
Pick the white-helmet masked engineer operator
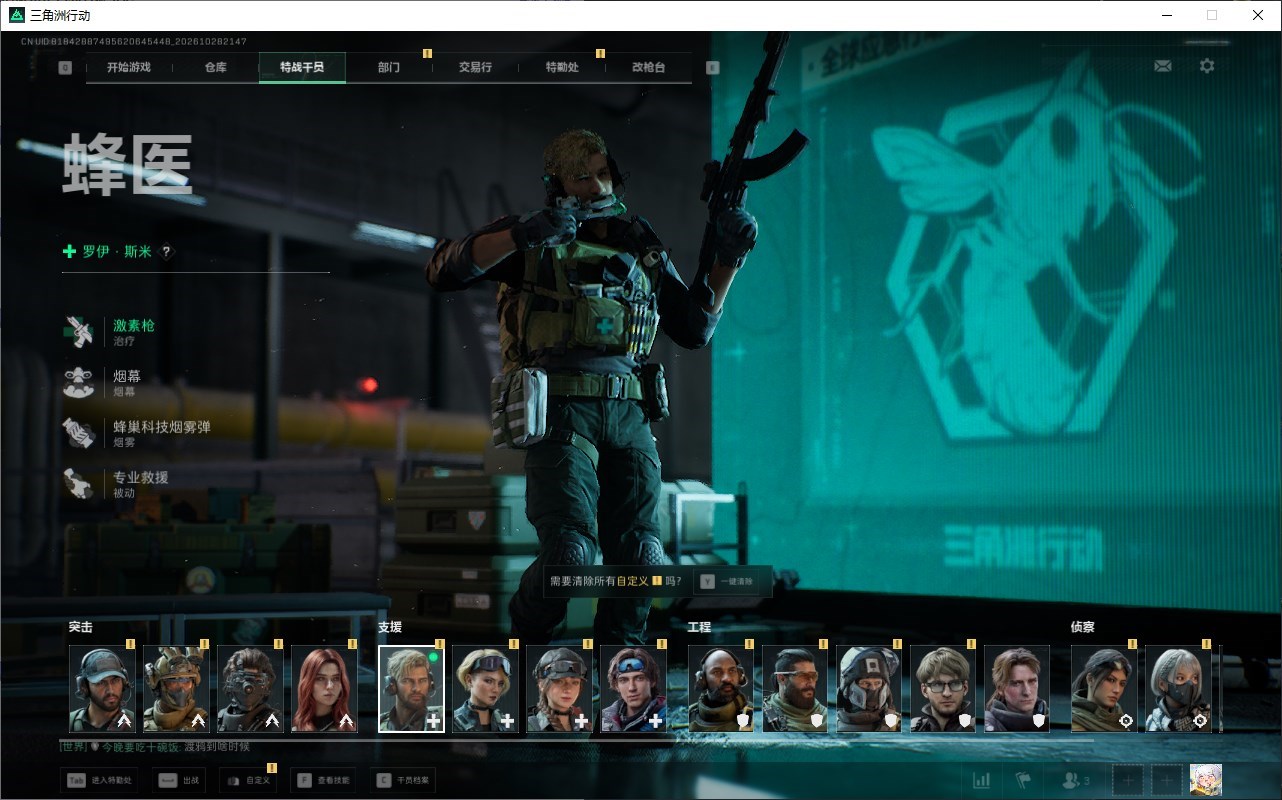coord(870,689)
